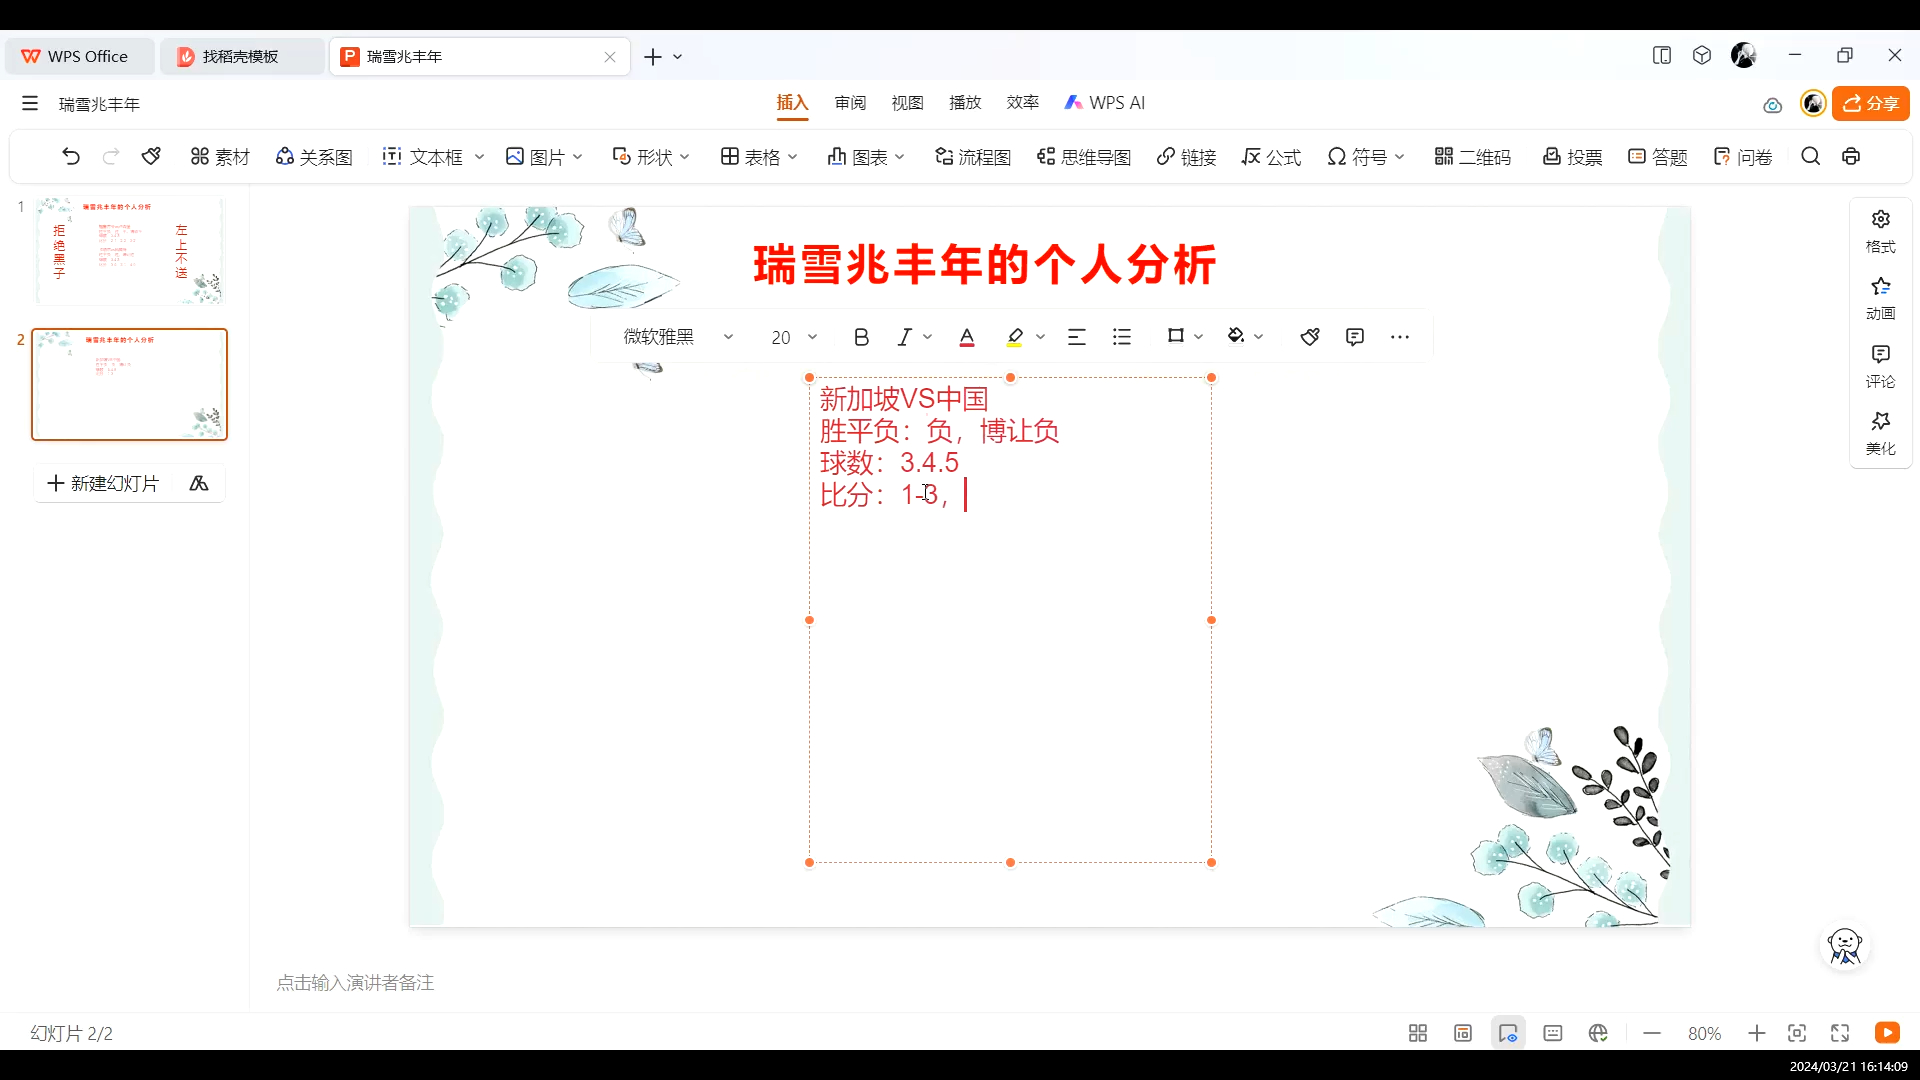Click the undo arrow icon
Screen dimensions: 1920x1080
coord(70,157)
